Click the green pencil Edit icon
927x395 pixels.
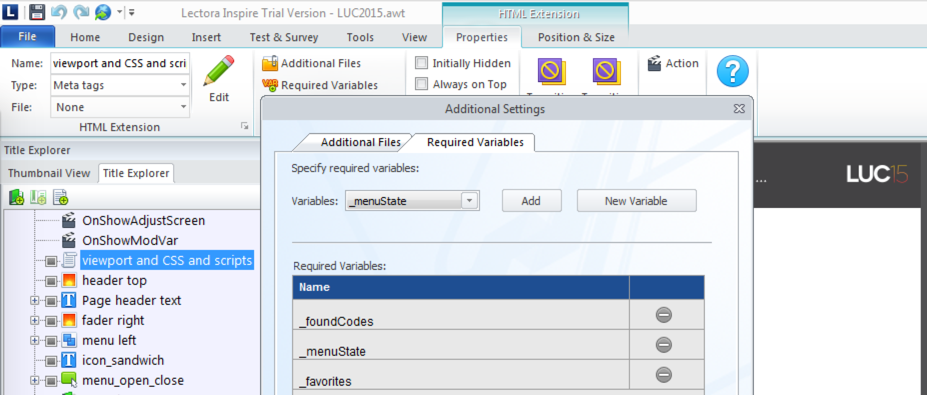click(219, 72)
